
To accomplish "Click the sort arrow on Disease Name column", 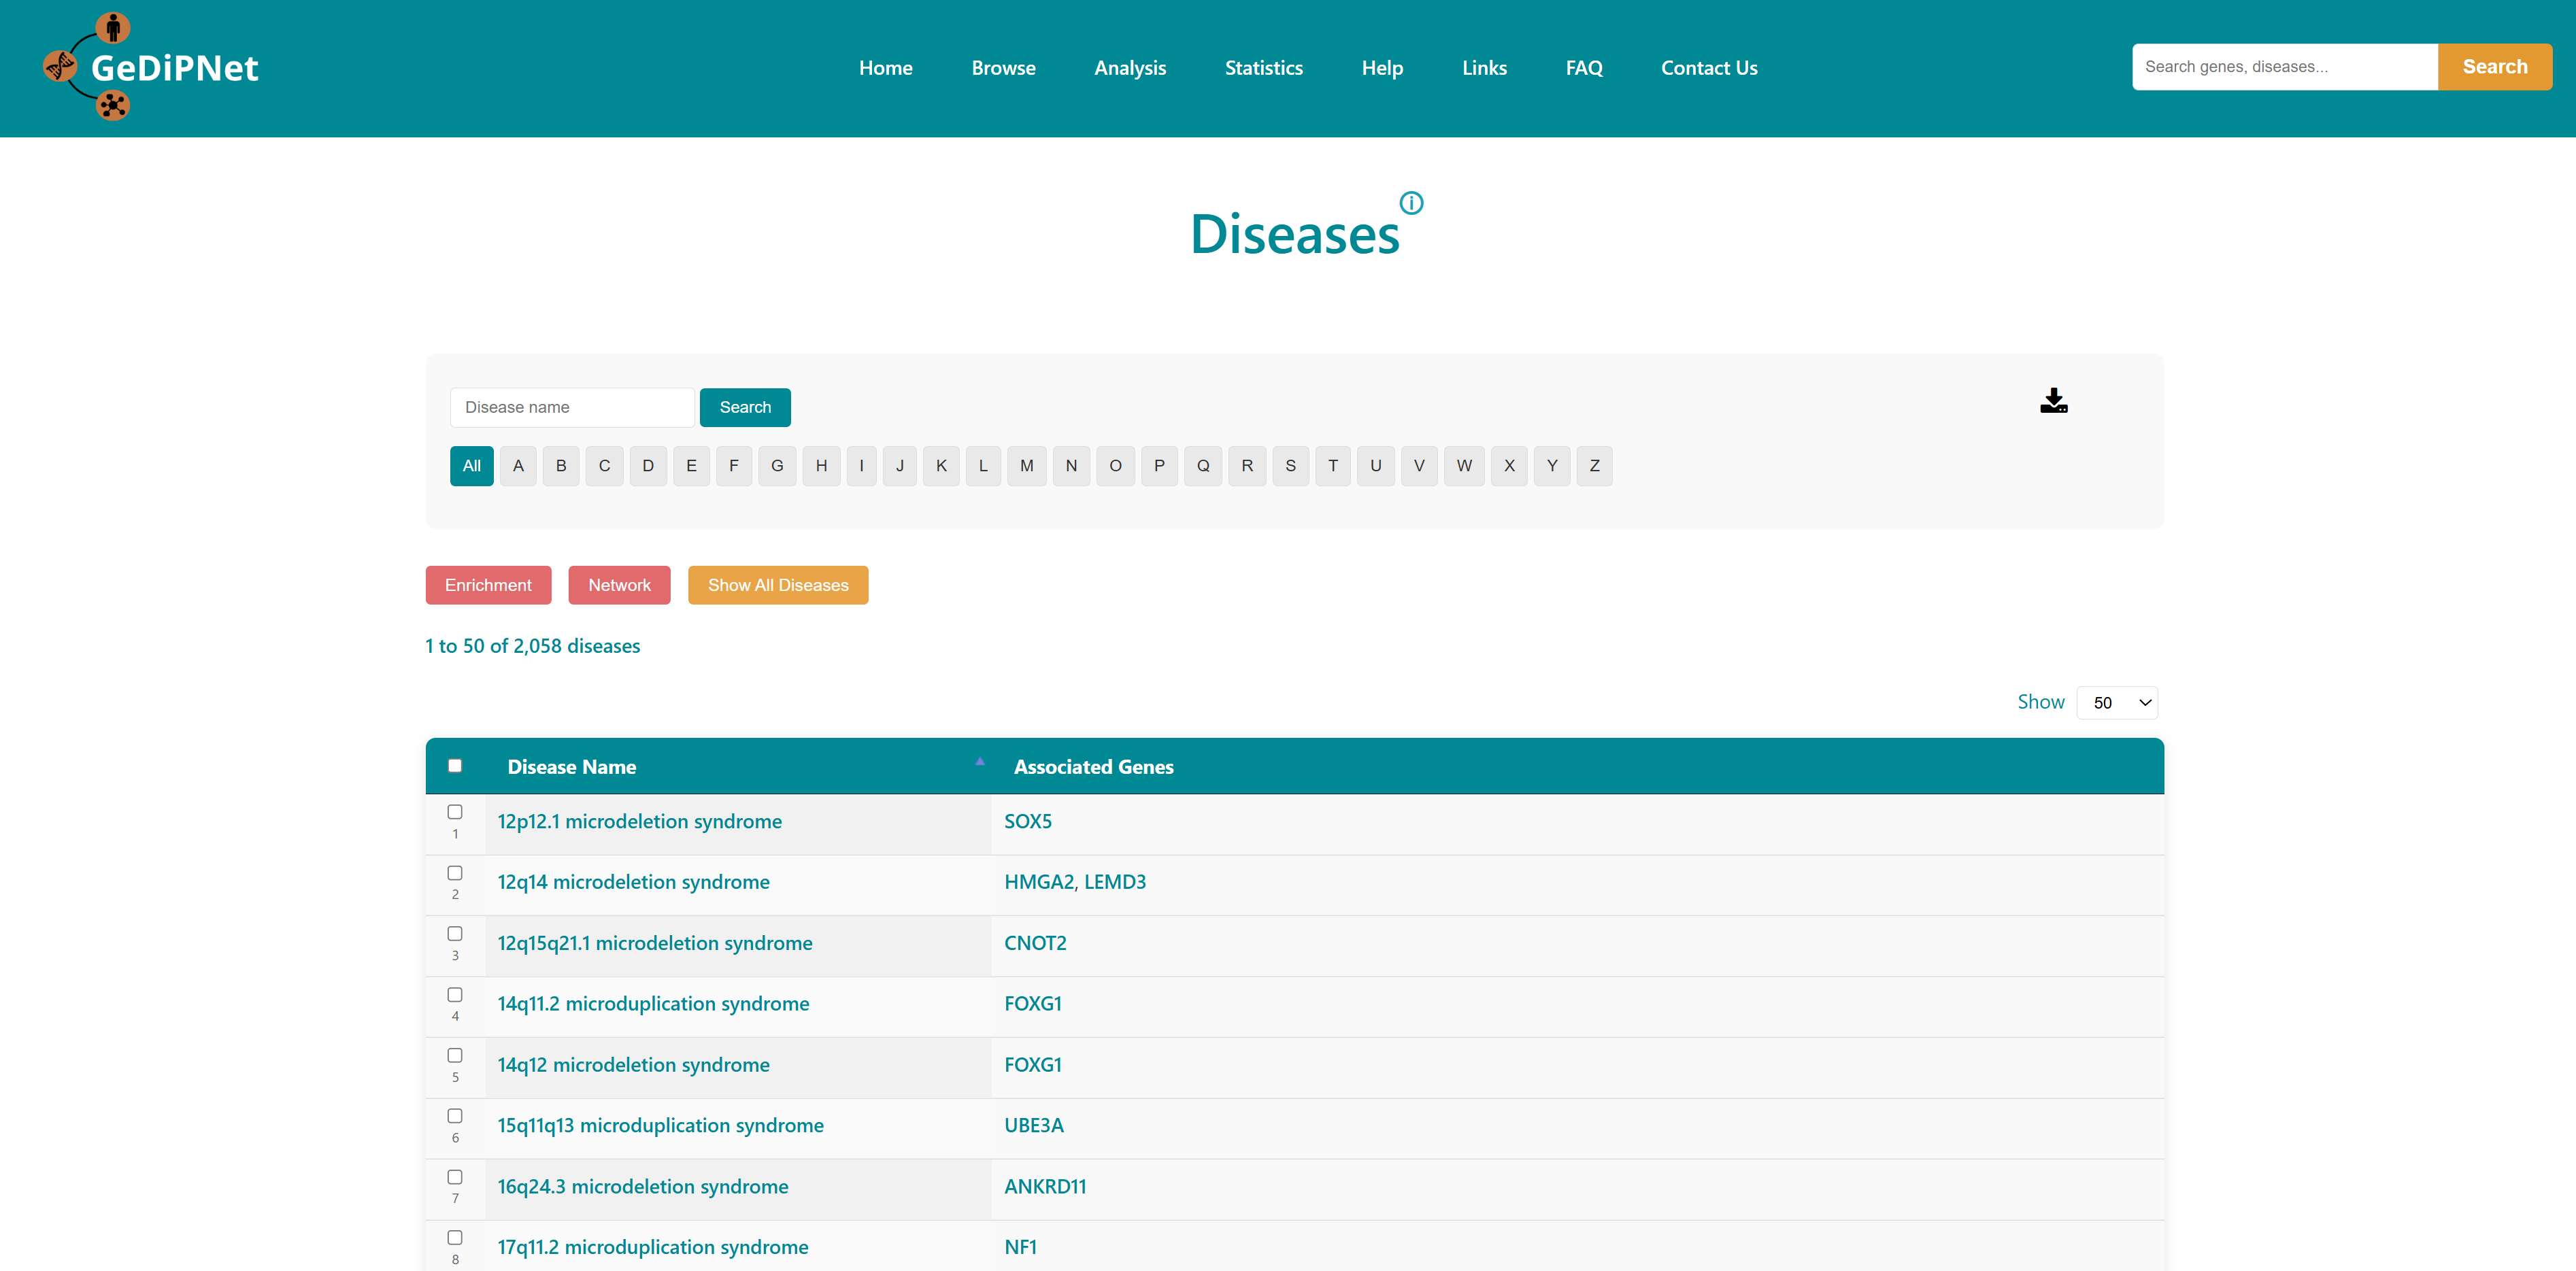I will [979, 762].
